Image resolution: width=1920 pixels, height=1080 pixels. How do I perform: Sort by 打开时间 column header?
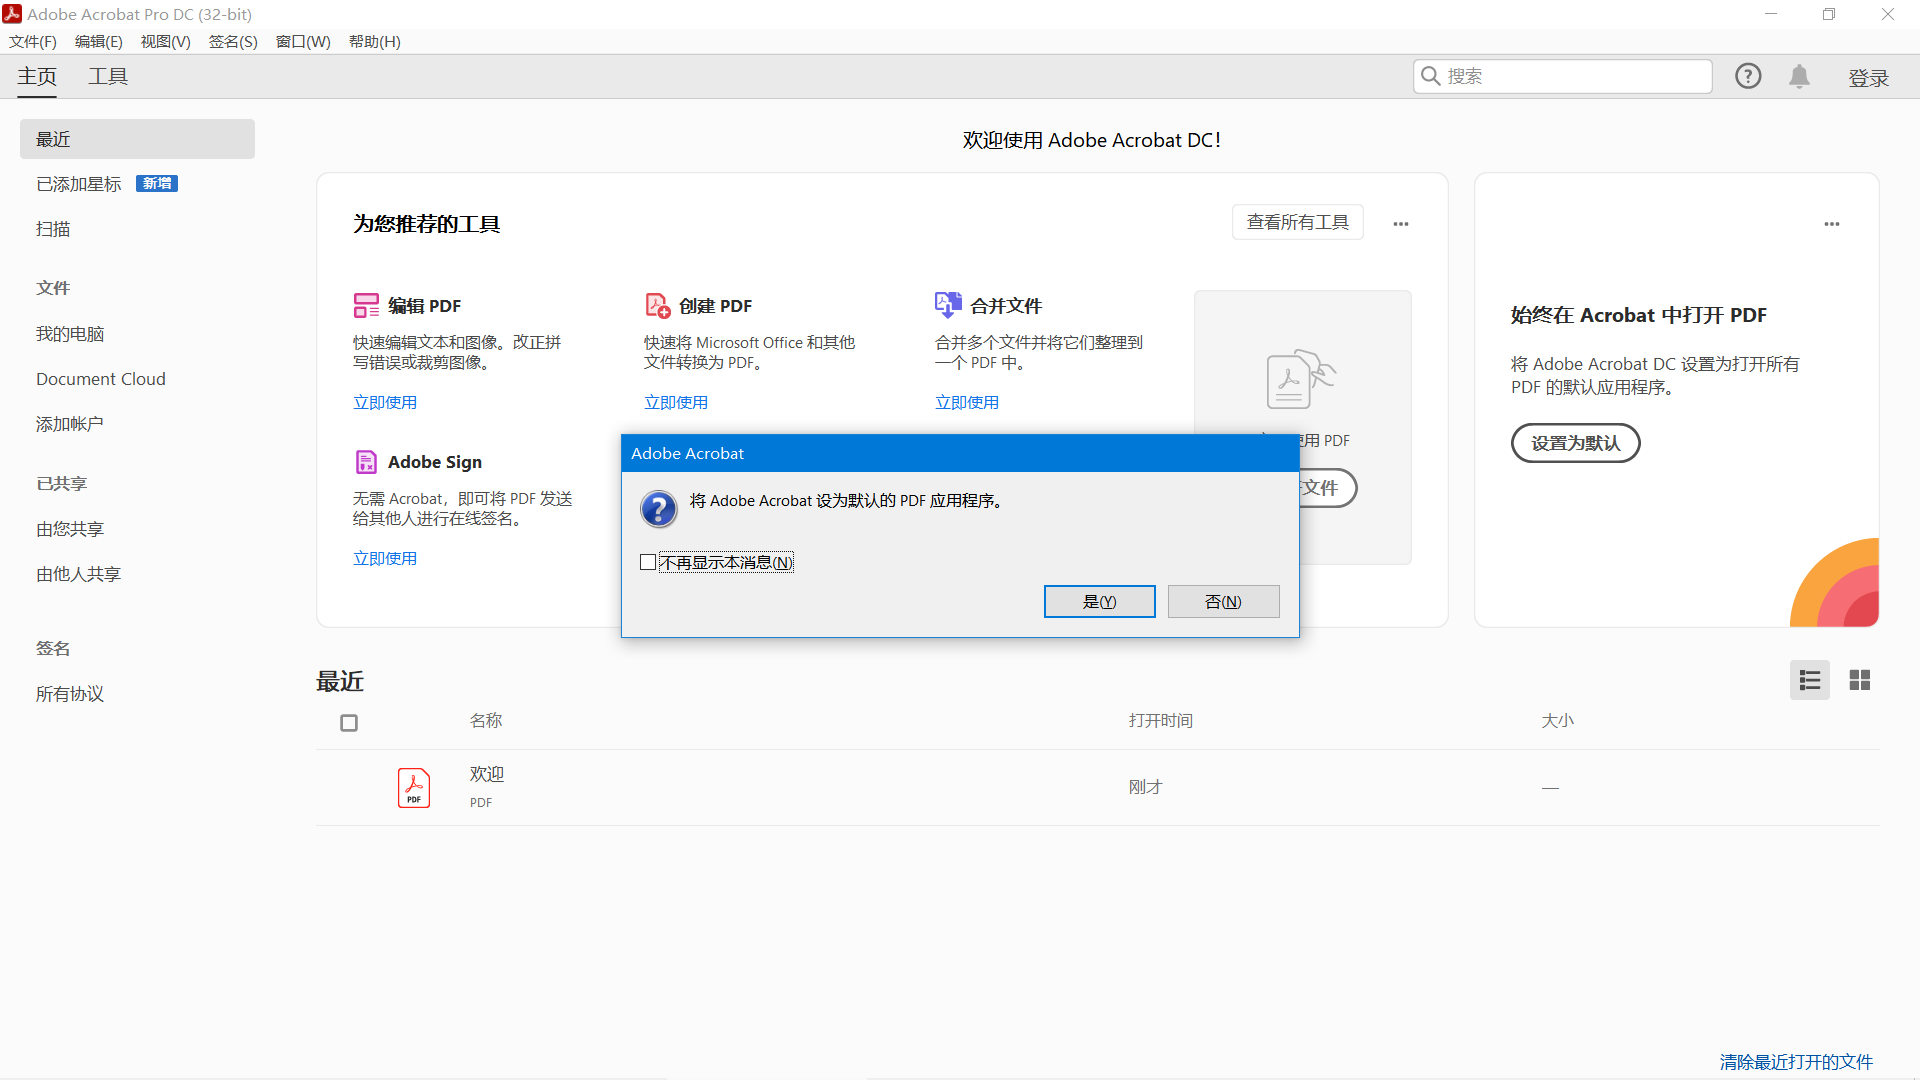pyautogui.click(x=1160, y=720)
